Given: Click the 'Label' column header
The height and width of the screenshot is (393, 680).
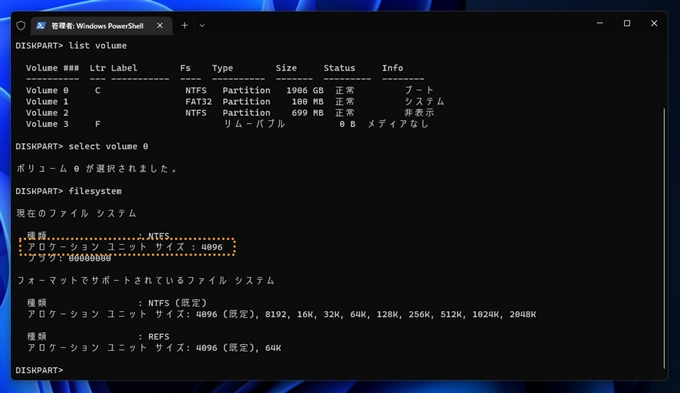Looking at the screenshot, I should pos(124,68).
